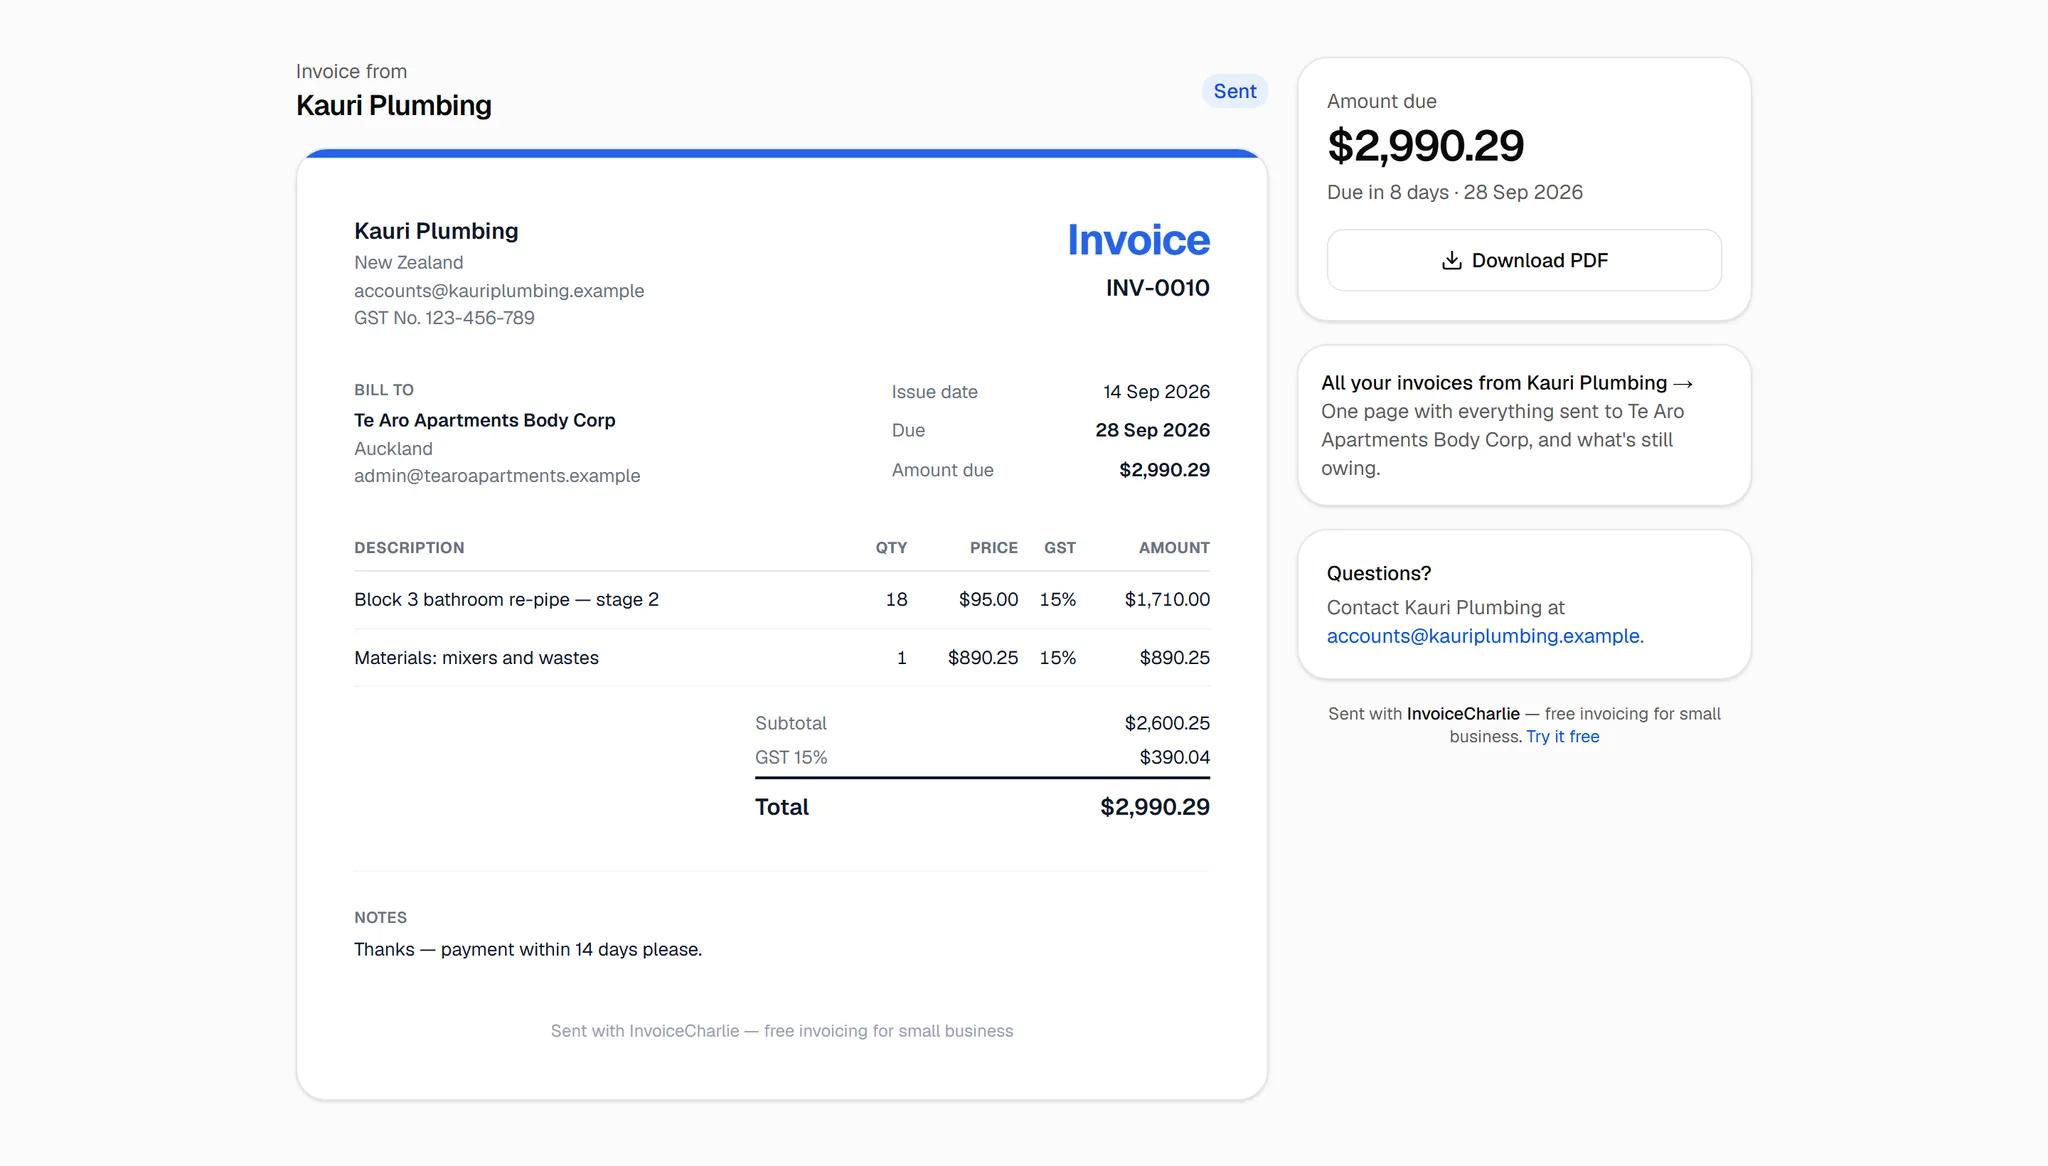
Task: Click the large Invoice heading
Action: click(x=1138, y=240)
